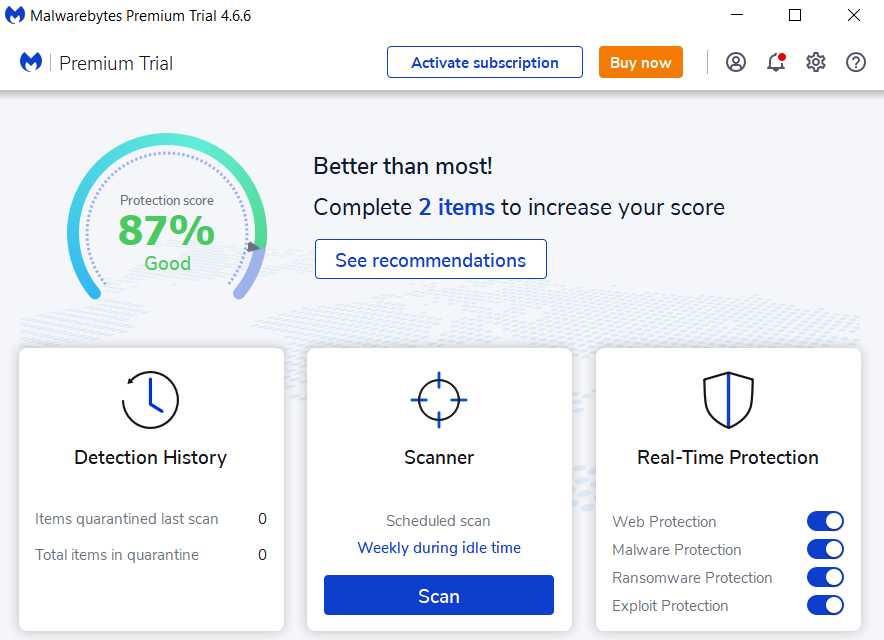Viewport: 884px width, 640px height.
Task: Click the Exploit Protection label
Action: pos(670,606)
